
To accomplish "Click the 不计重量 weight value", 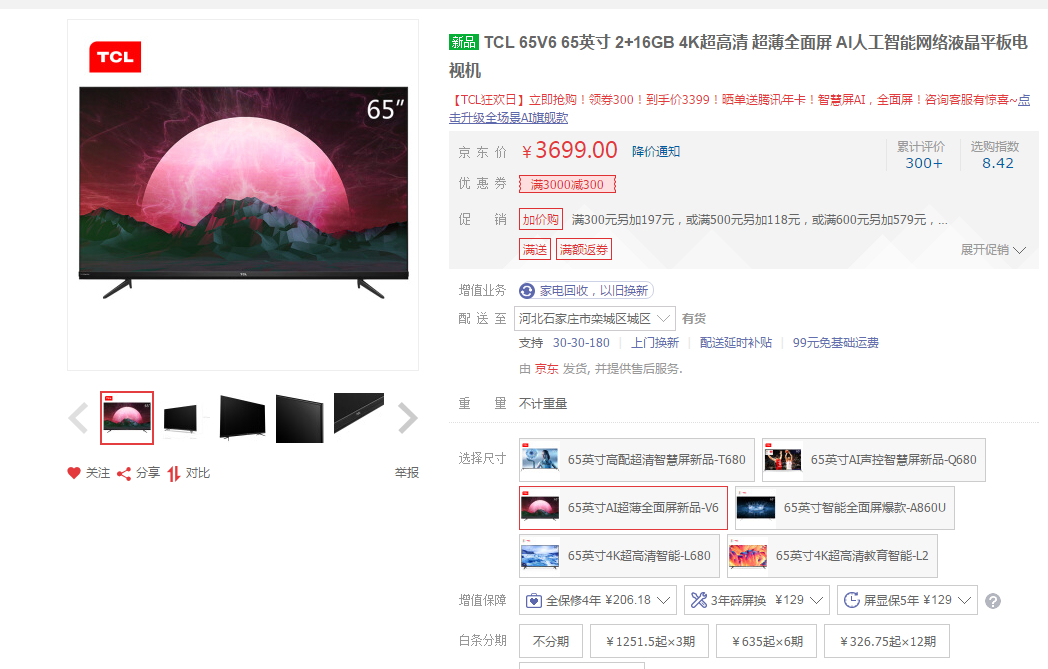I will tap(543, 404).
